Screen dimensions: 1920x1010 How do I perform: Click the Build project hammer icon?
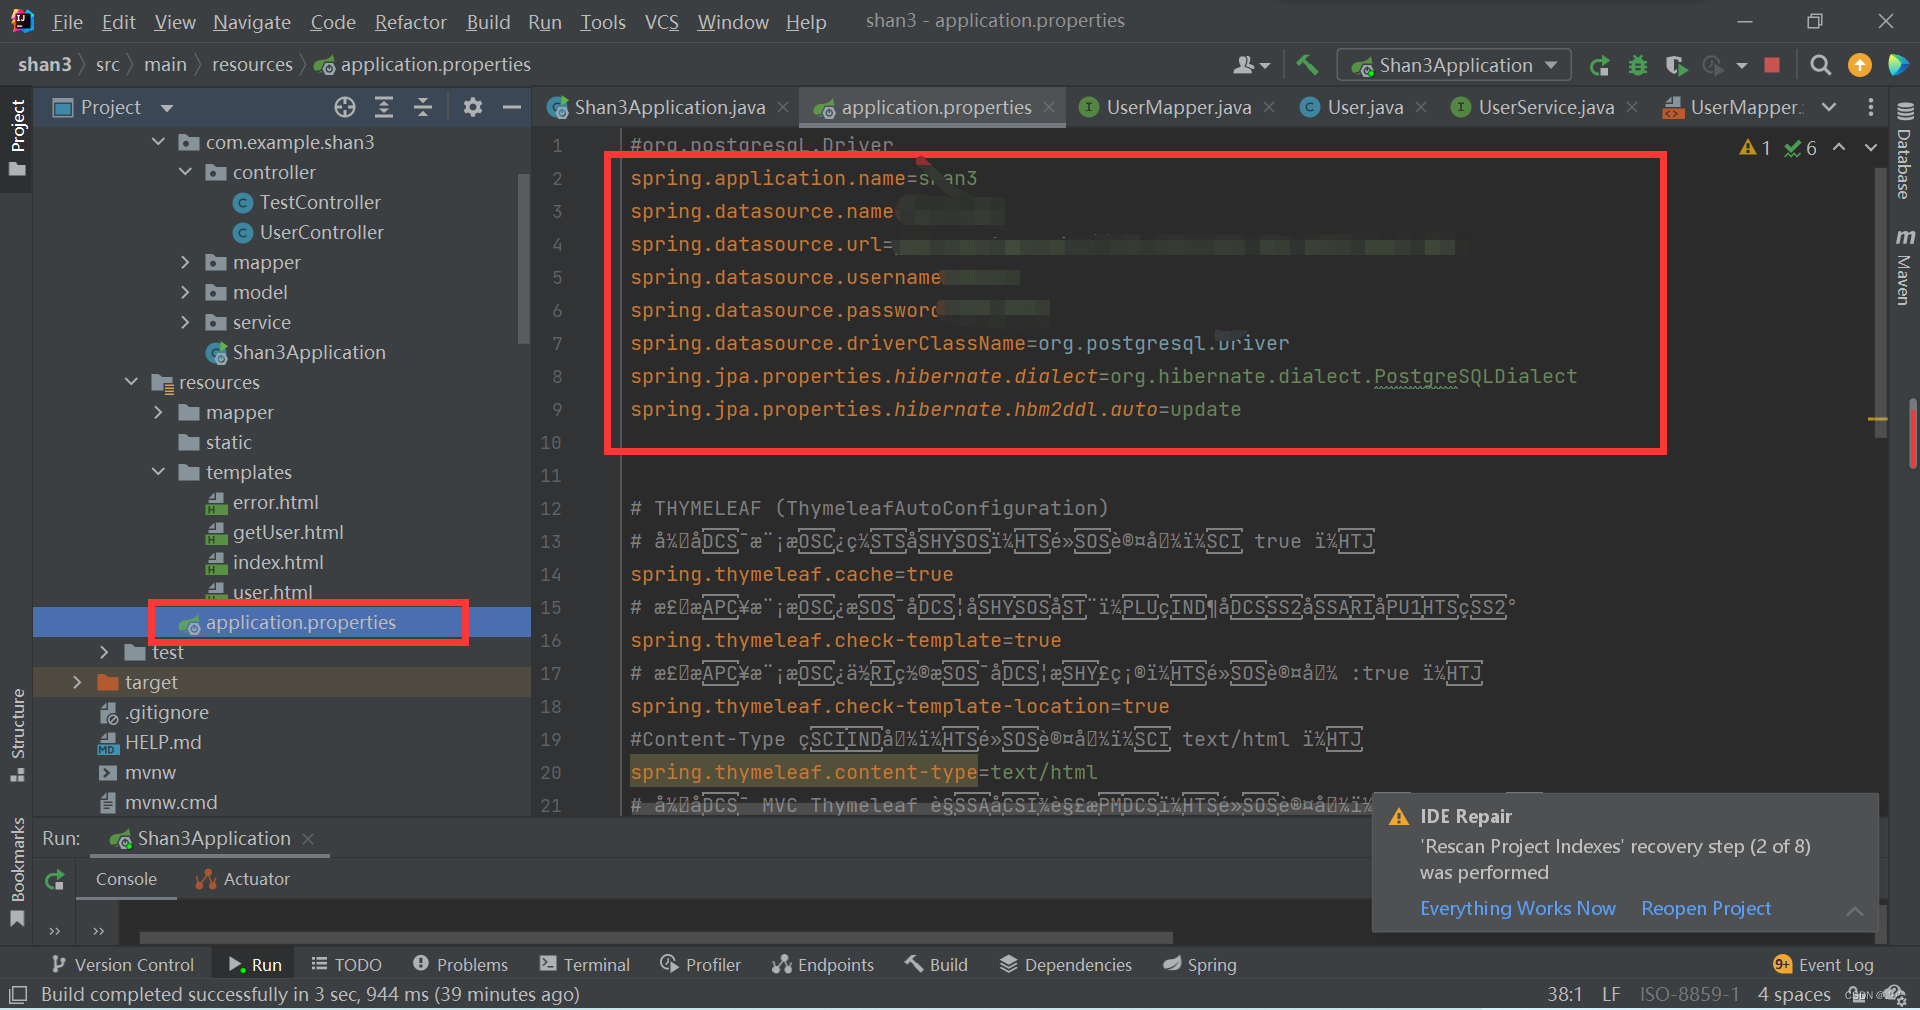click(x=1307, y=65)
